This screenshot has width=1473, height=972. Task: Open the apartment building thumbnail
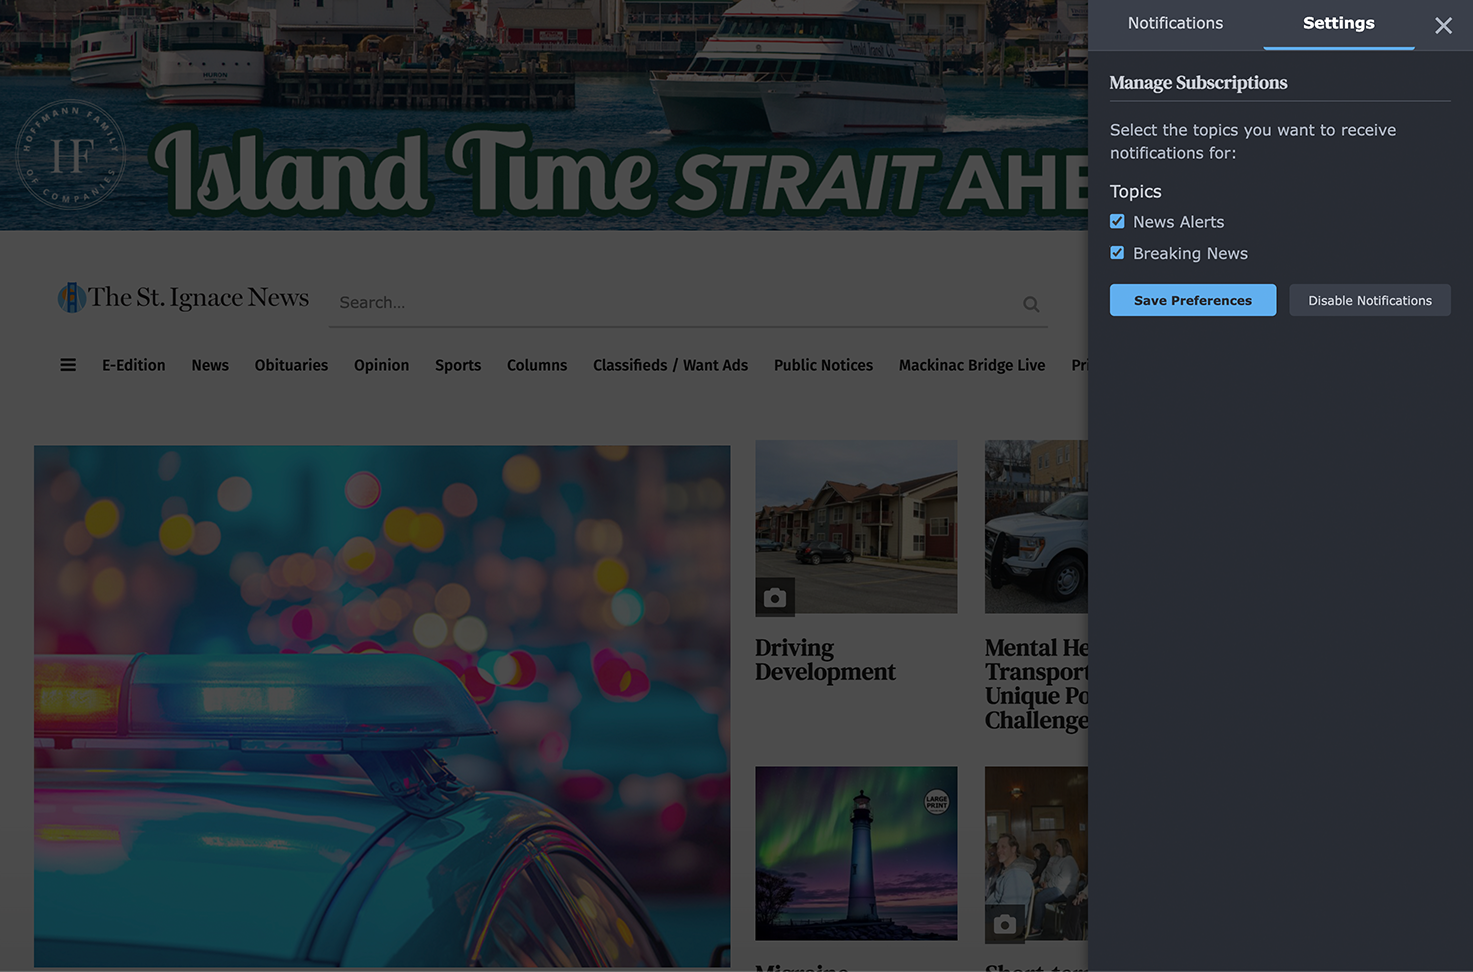pyautogui.click(x=856, y=527)
